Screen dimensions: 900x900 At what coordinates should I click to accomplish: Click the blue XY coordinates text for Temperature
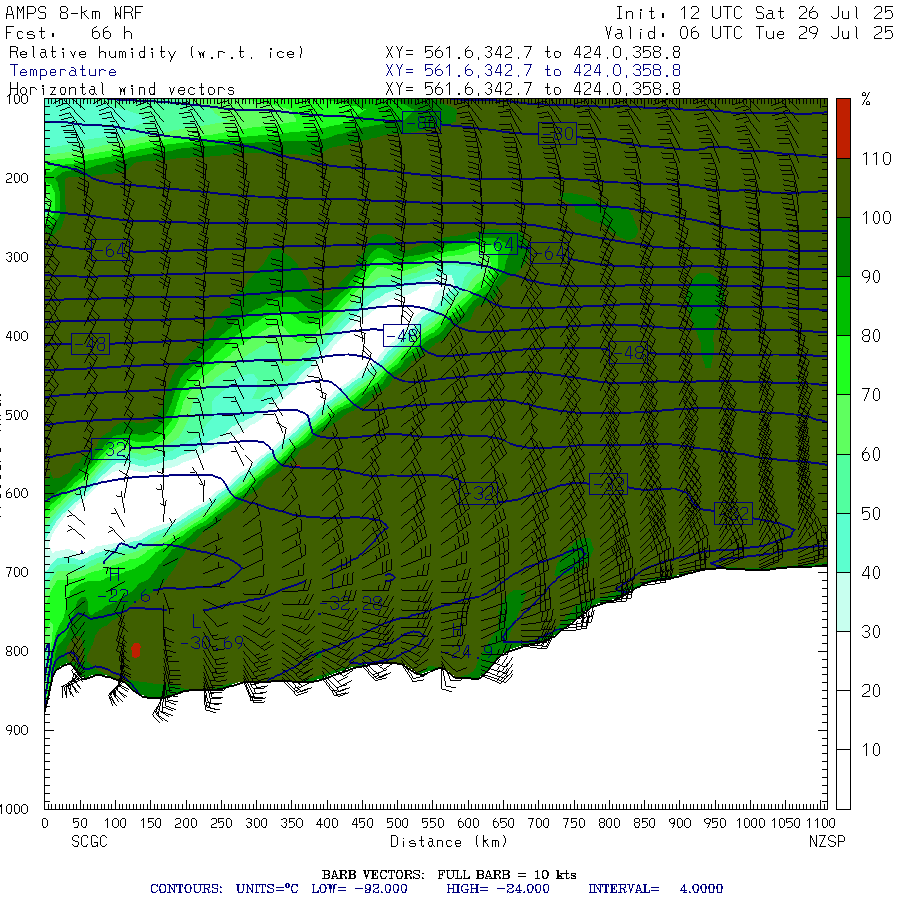pos(533,71)
